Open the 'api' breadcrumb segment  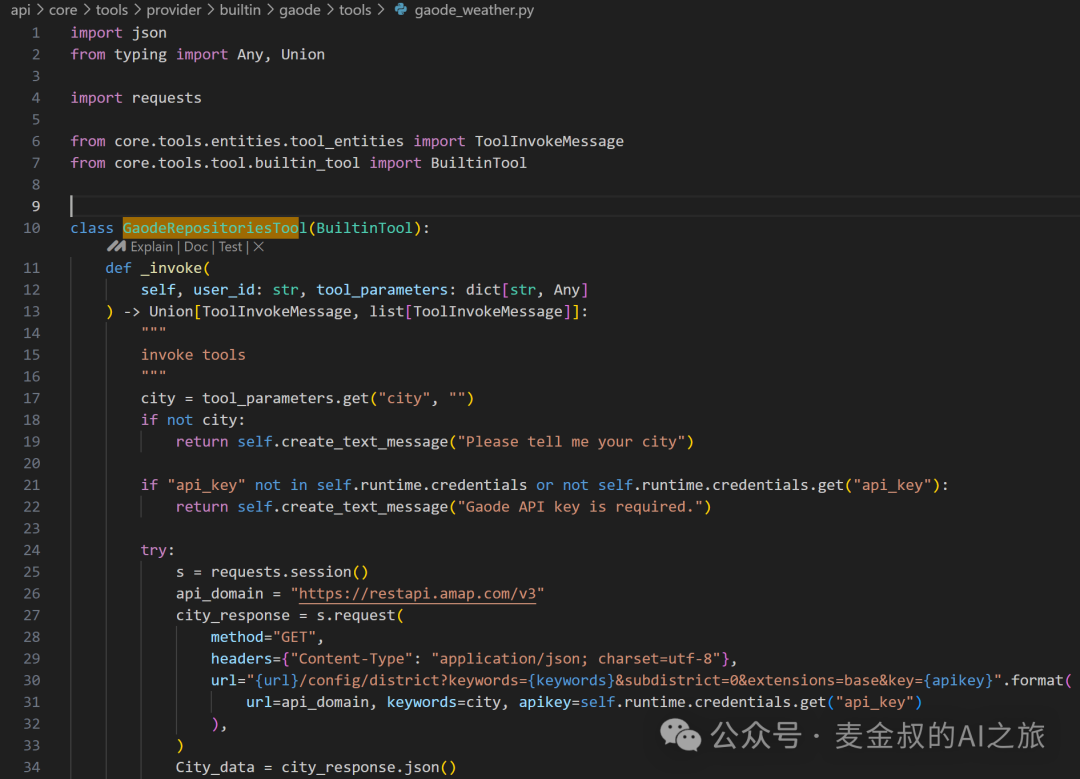21,10
